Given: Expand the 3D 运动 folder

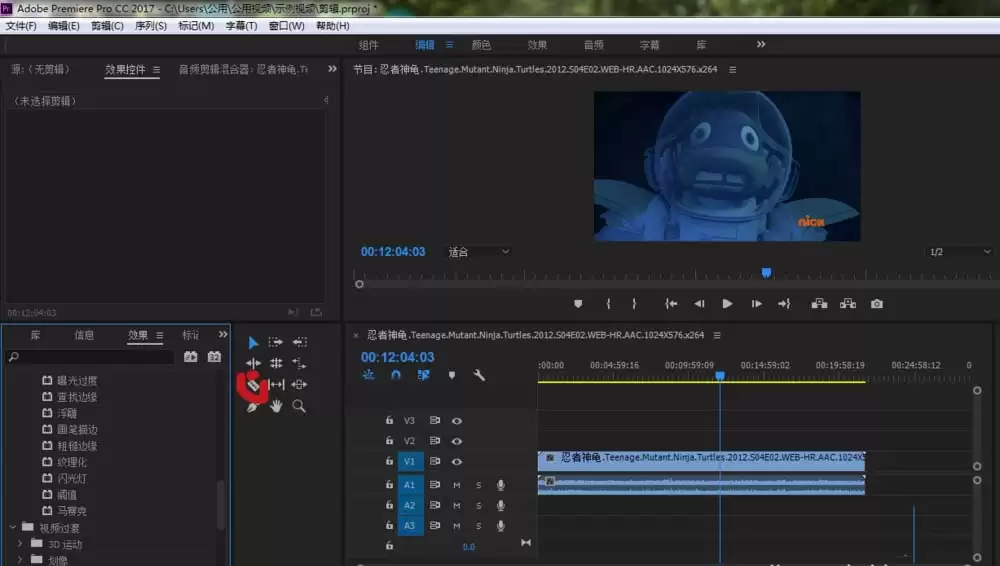Looking at the screenshot, I should point(20,544).
